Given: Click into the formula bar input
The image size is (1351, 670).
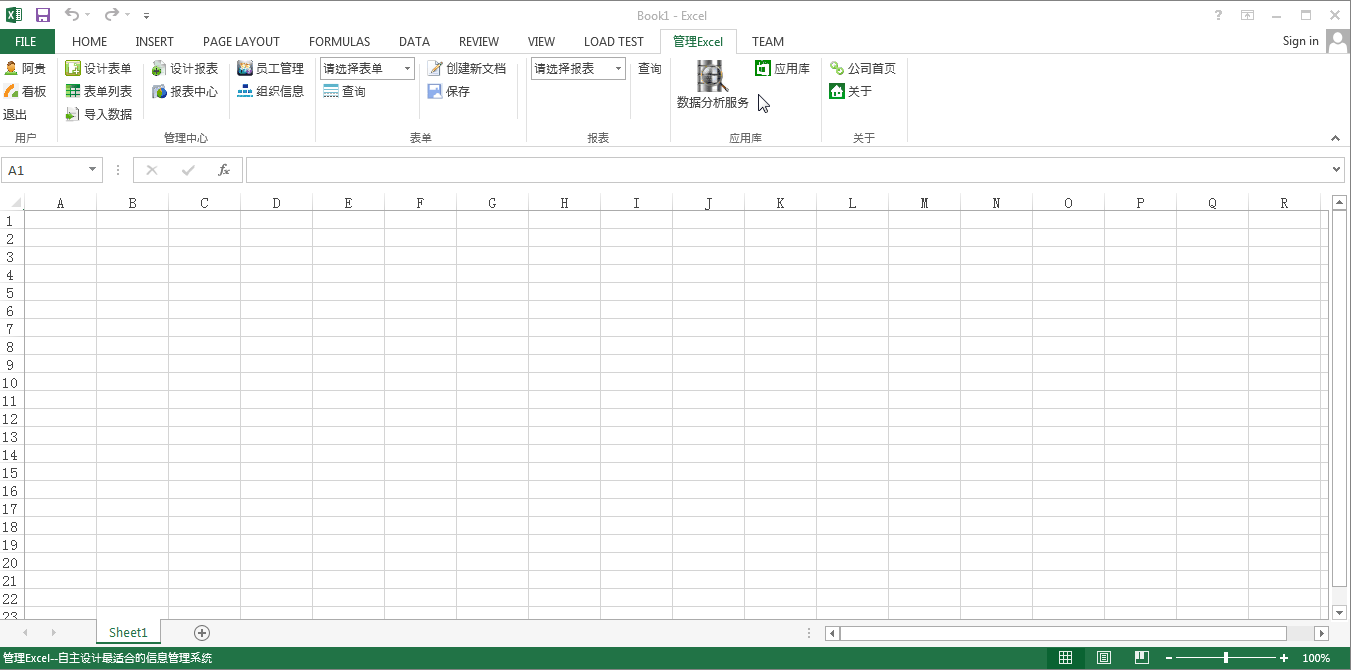Looking at the screenshot, I should tap(788, 170).
